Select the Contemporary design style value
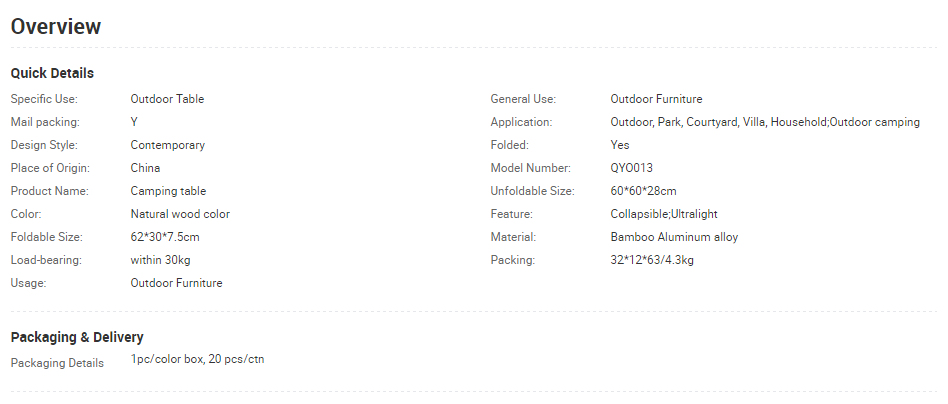The width and height of the screenshot is (948, 404). [167, 145]
